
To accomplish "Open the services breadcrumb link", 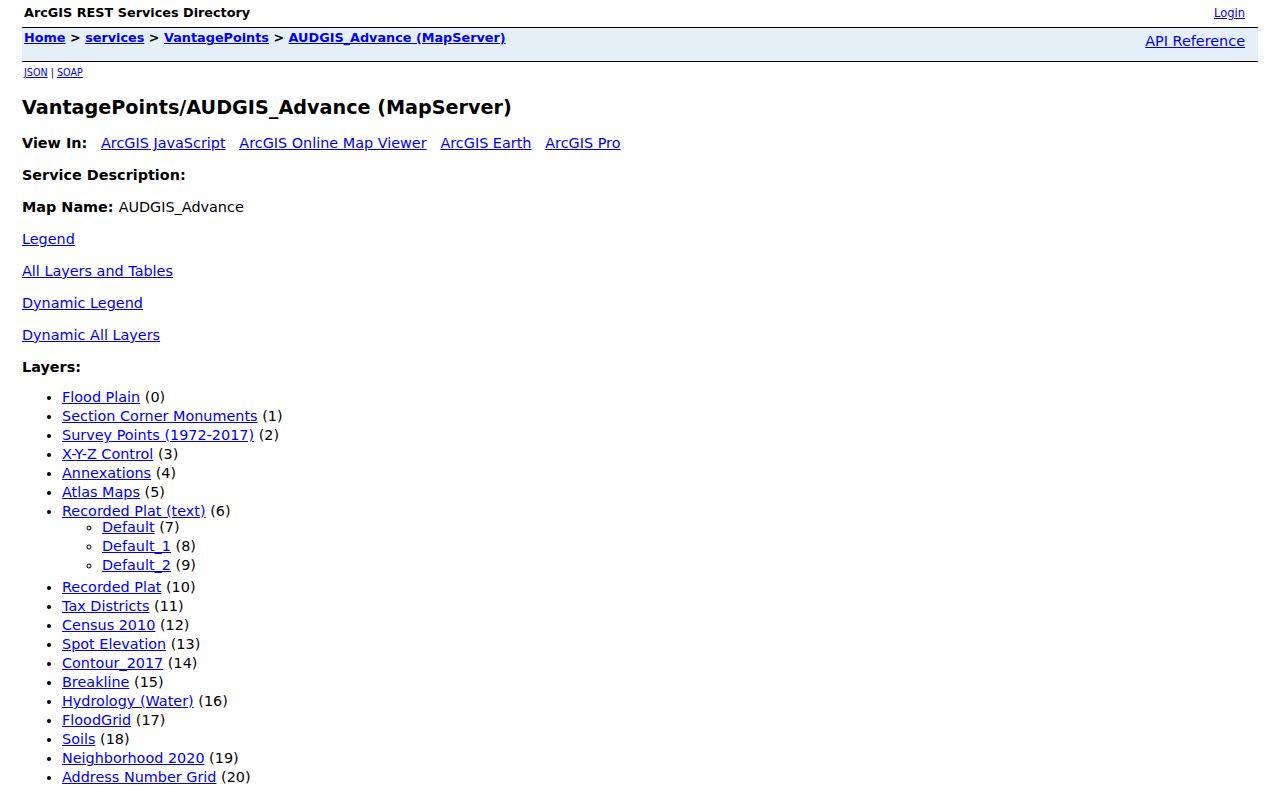I will [115, 38].
